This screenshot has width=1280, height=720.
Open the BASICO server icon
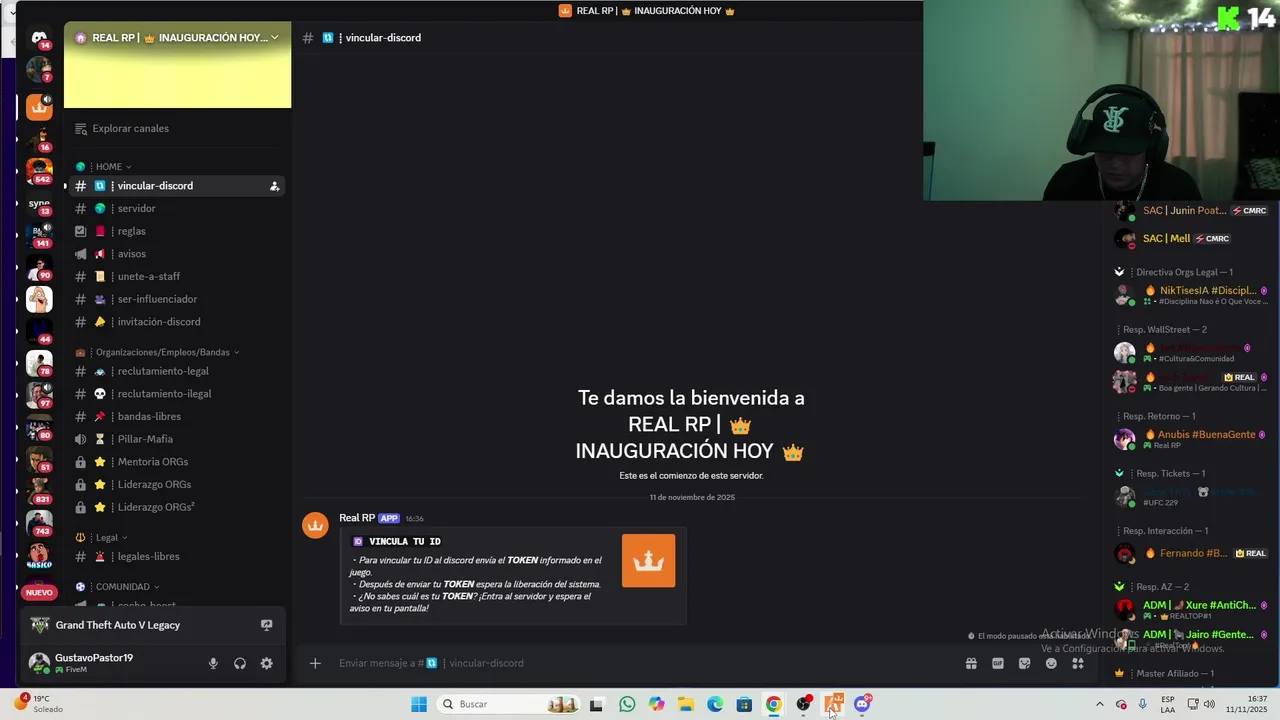pos(39,555)
